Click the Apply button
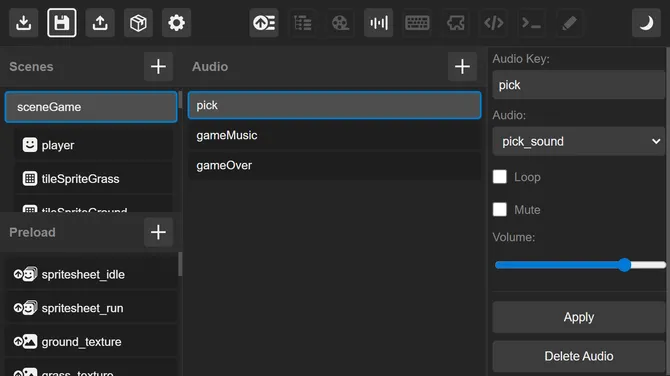Screen dimensions: 670x376 [x=579, y=317]
